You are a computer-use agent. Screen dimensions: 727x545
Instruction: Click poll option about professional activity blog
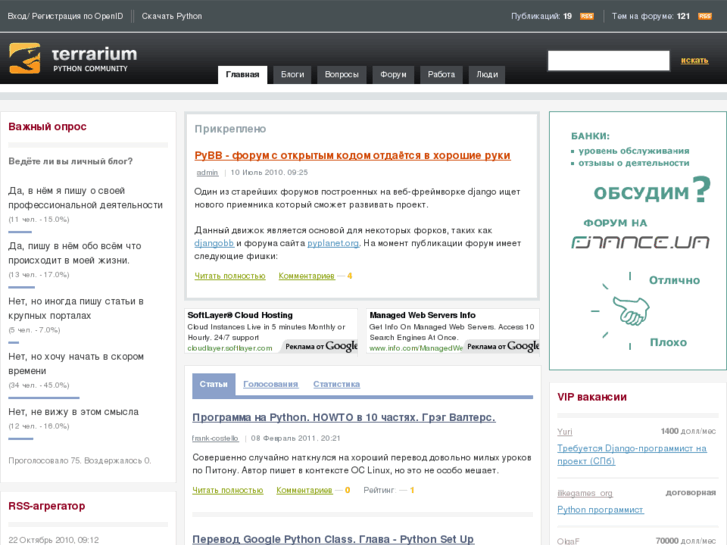coord(86,198)
